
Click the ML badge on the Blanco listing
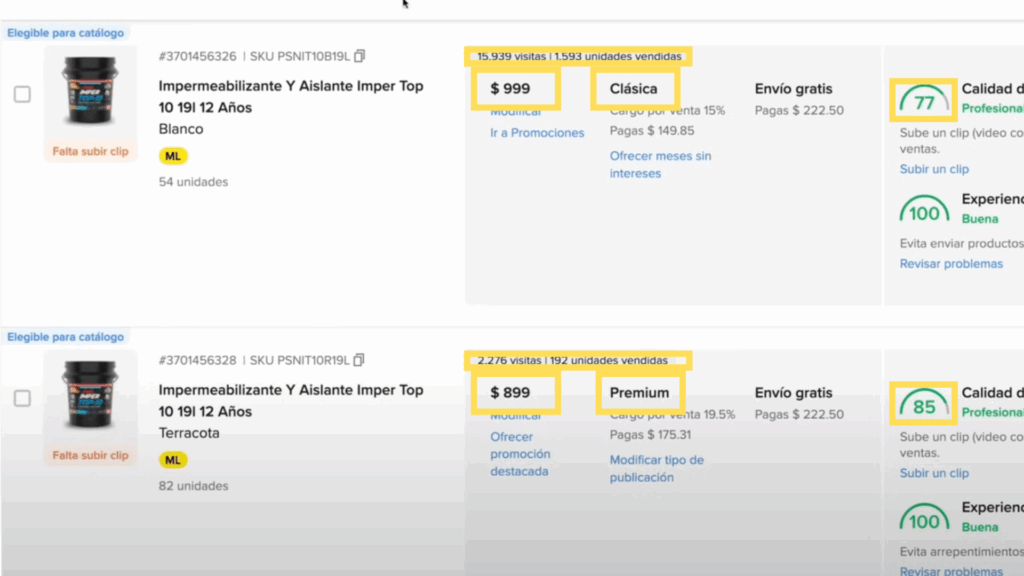tap(173, 156)
